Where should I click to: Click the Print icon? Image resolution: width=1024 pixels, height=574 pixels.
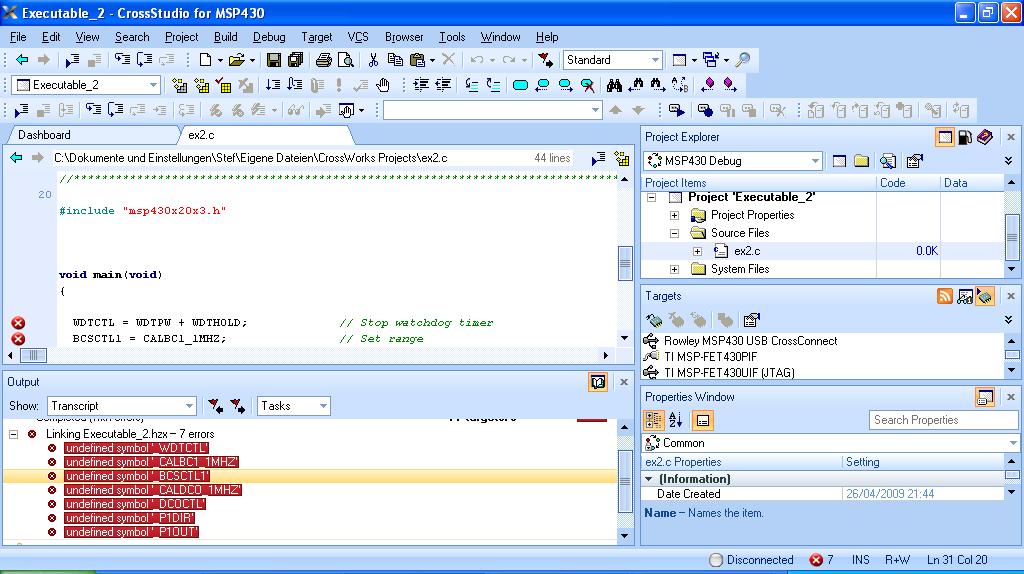(x=323, y=60)
